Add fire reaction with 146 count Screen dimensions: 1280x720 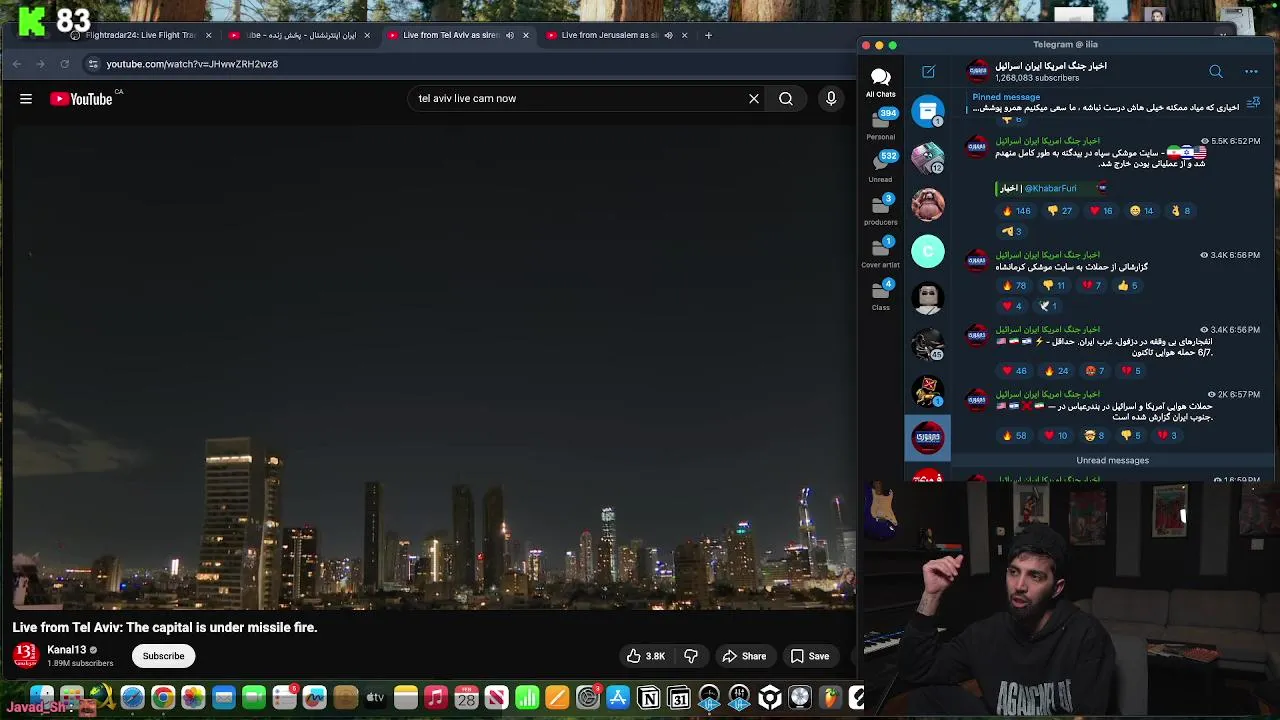(1016, 211)
